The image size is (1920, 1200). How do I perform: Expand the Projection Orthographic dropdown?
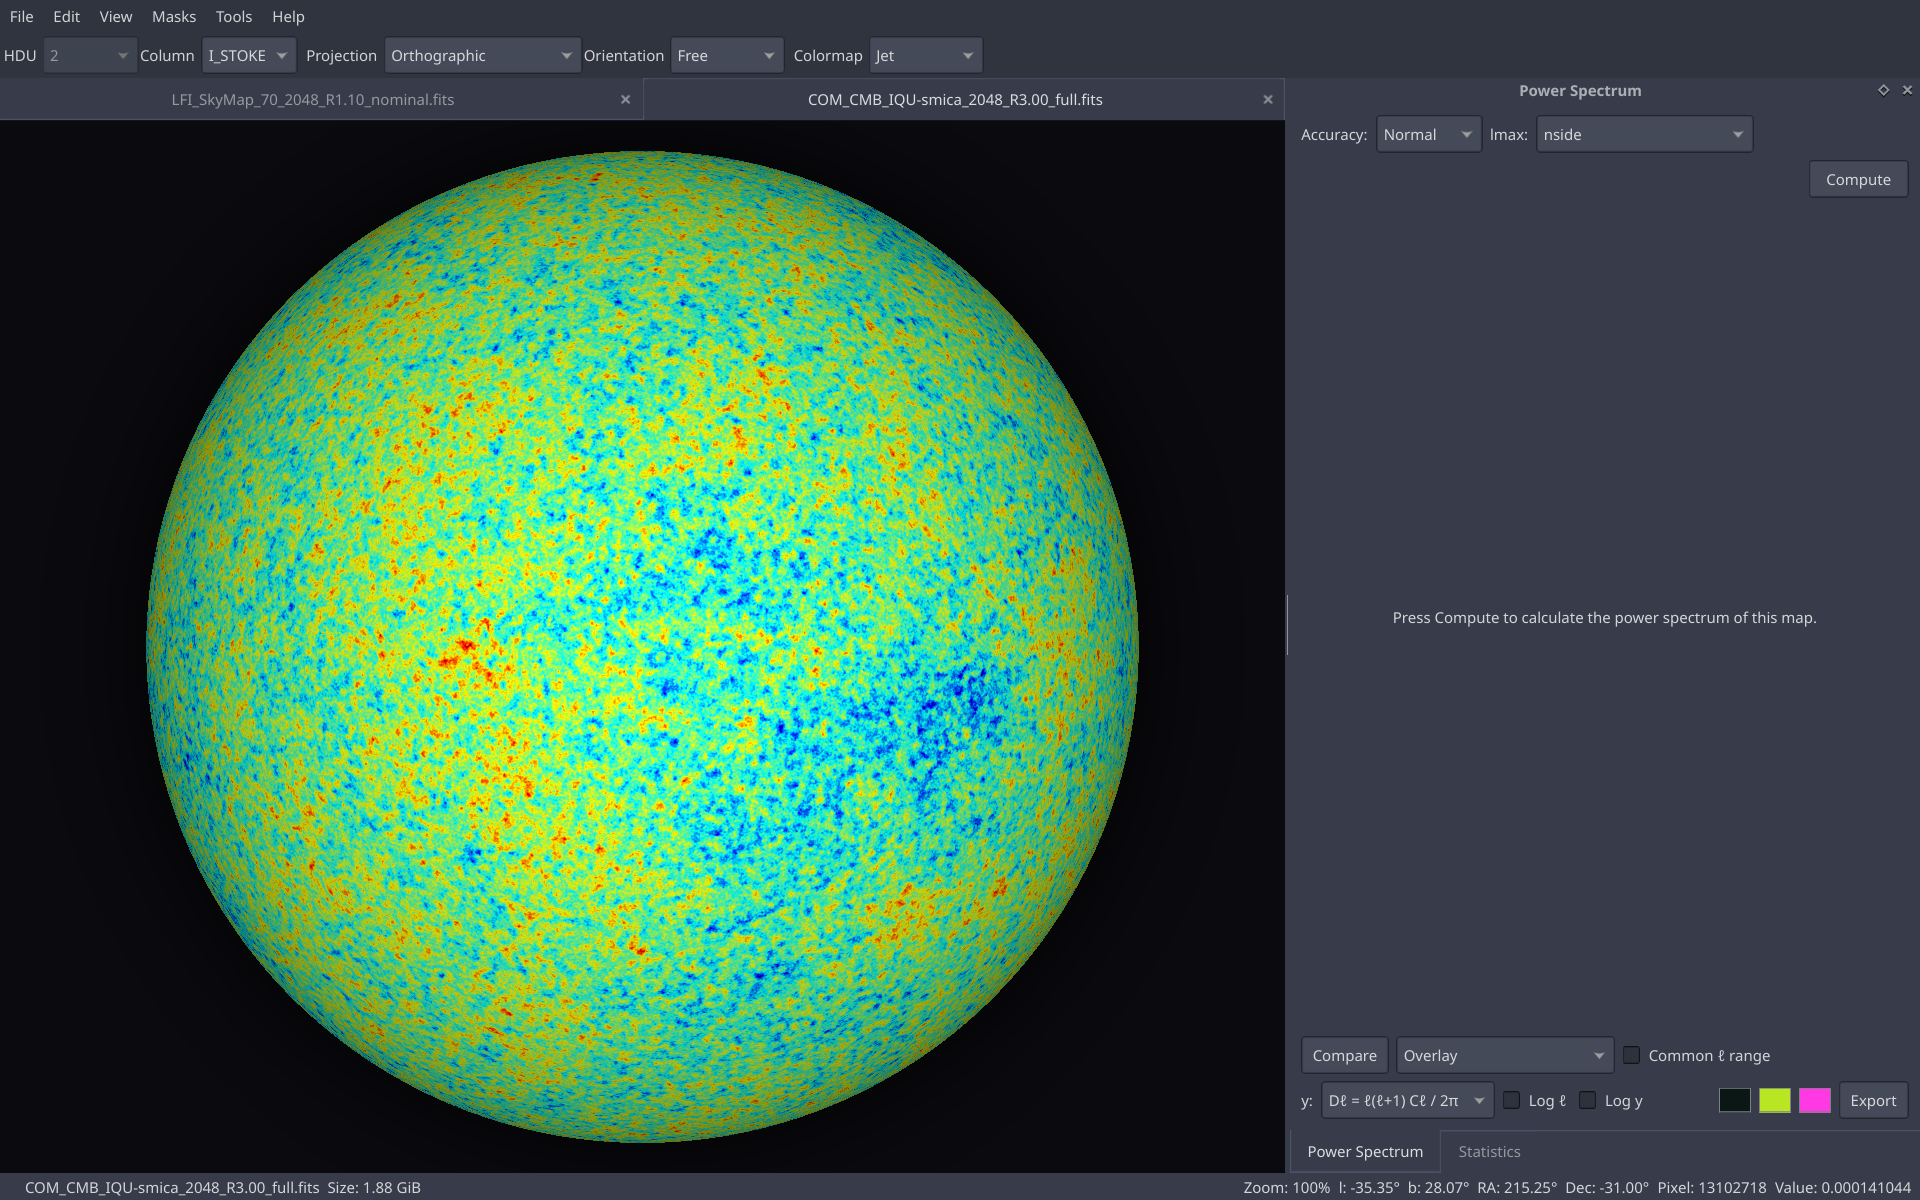(x=481, y=56)
